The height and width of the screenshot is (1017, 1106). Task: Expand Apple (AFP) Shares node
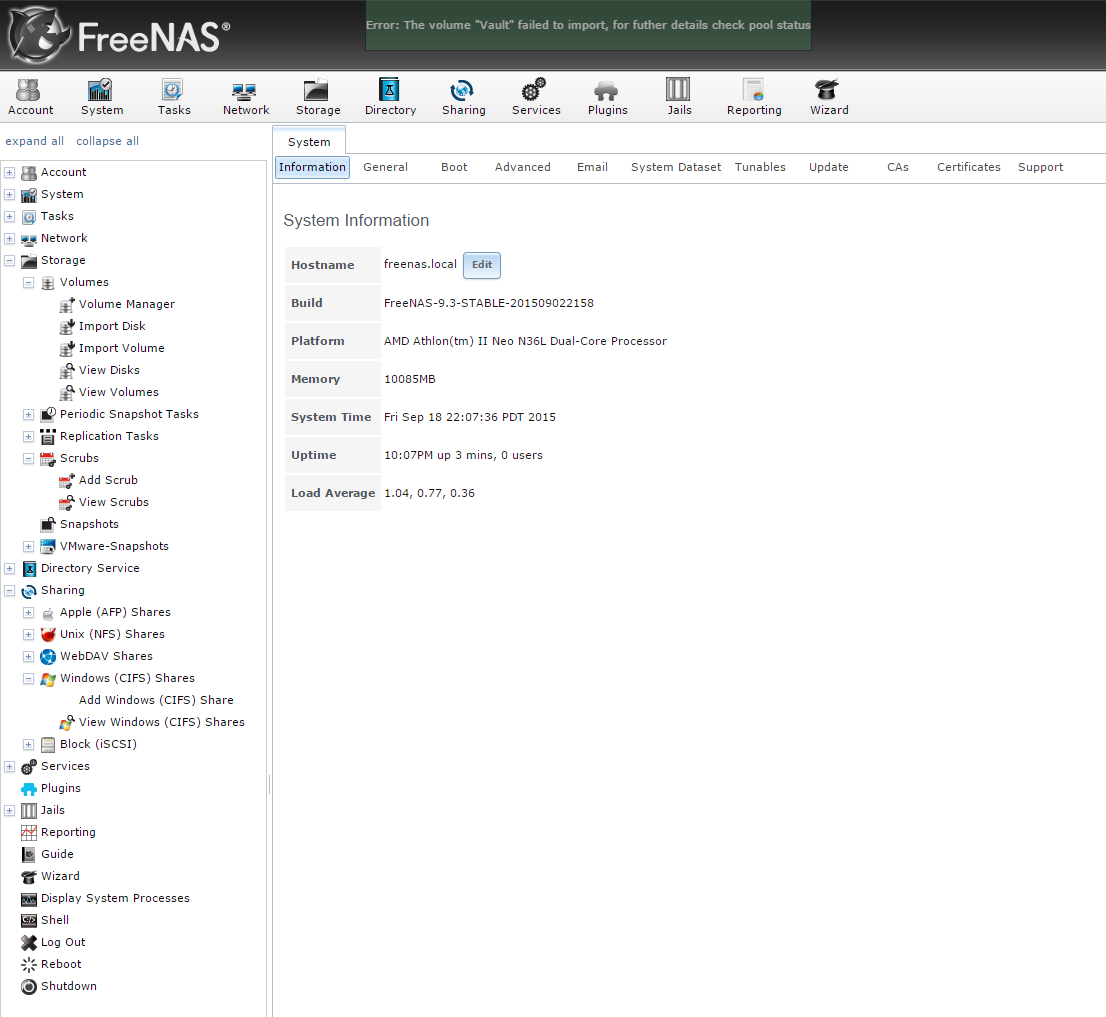click(x=28, y=612)
